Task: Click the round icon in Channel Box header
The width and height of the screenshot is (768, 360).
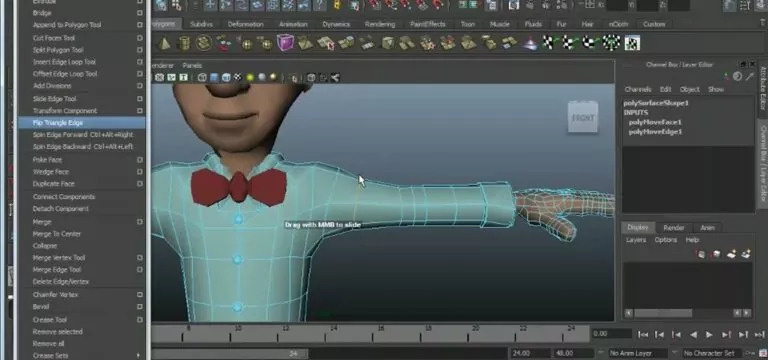Action: tap(738, 76)
